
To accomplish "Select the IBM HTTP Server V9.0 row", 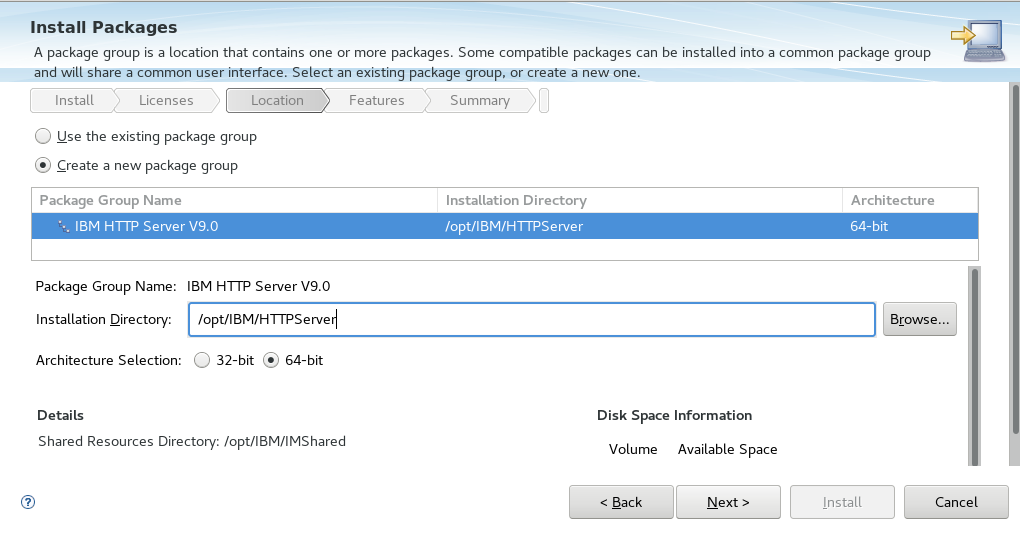I will tap(504, 226).
